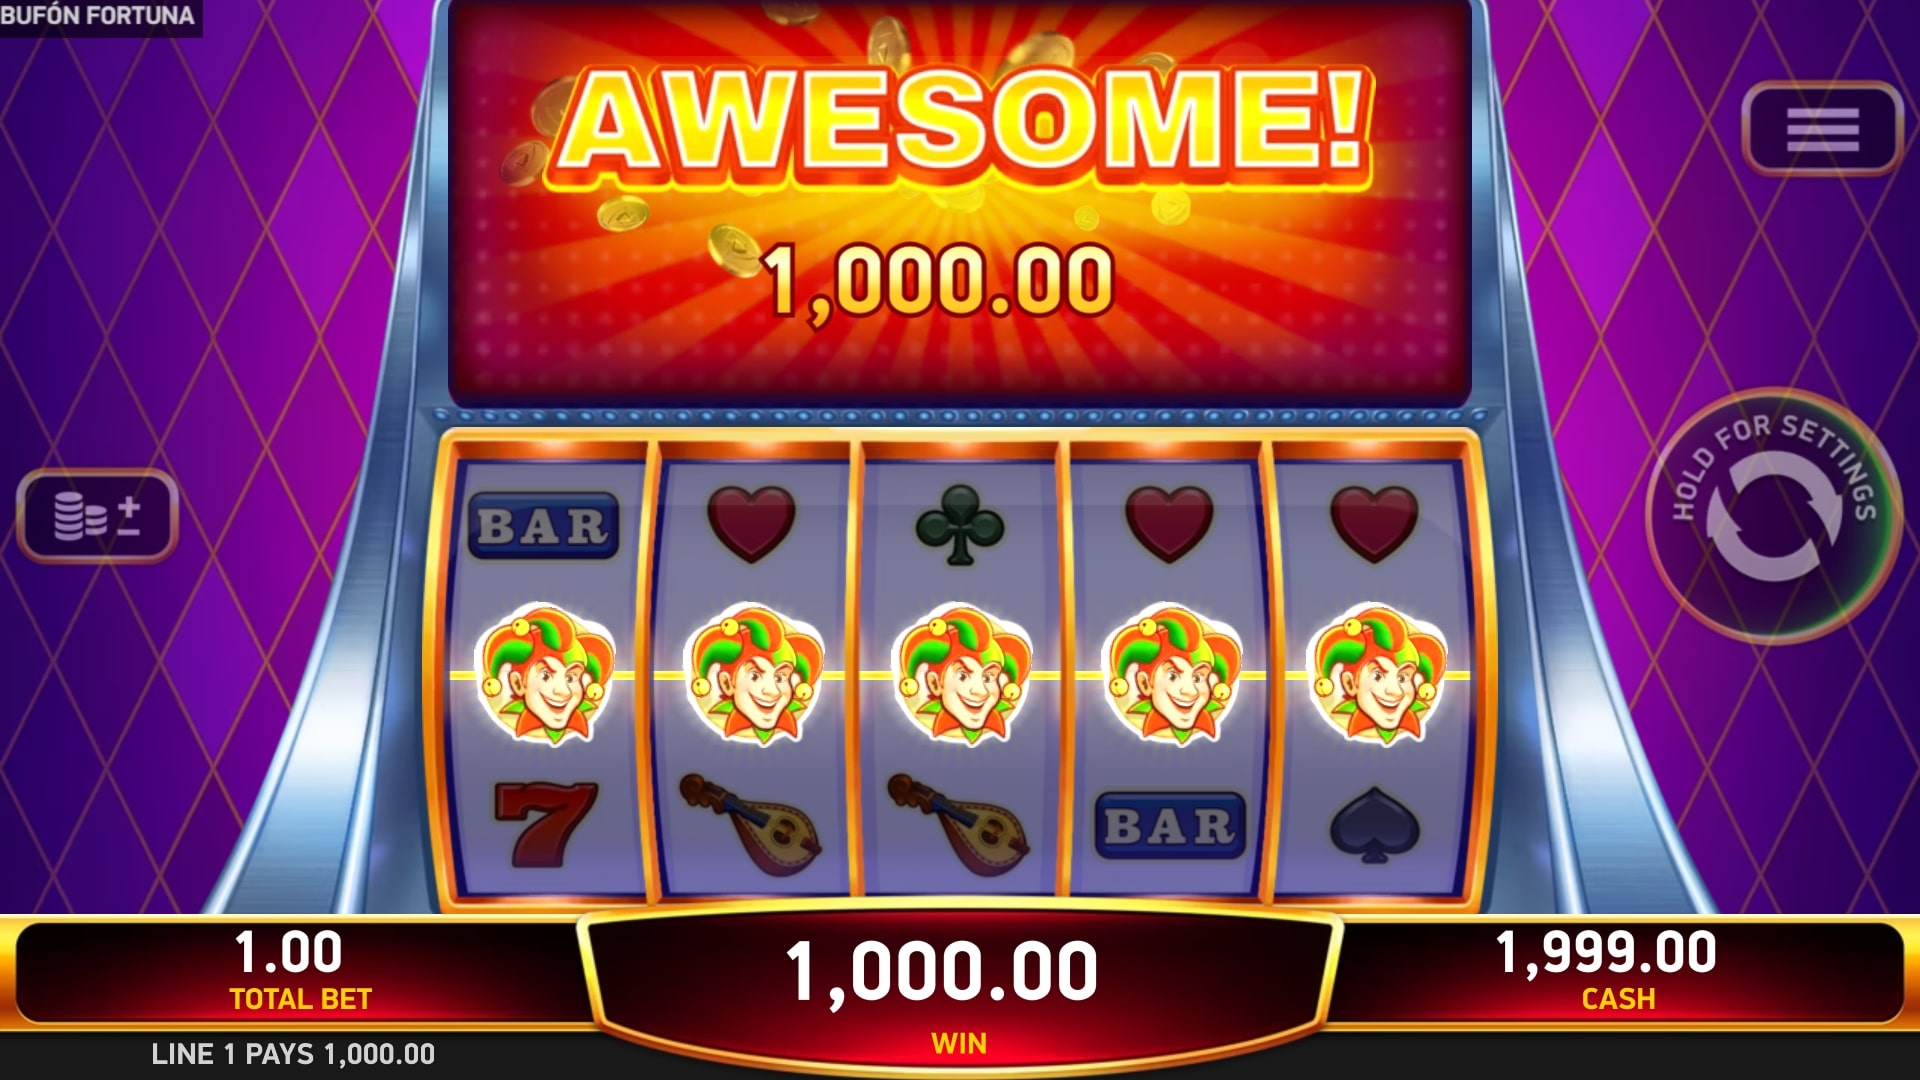Click the red 7 symbol on first reel
This screenshot has height=1080, width=1920.
click(545, 823)
